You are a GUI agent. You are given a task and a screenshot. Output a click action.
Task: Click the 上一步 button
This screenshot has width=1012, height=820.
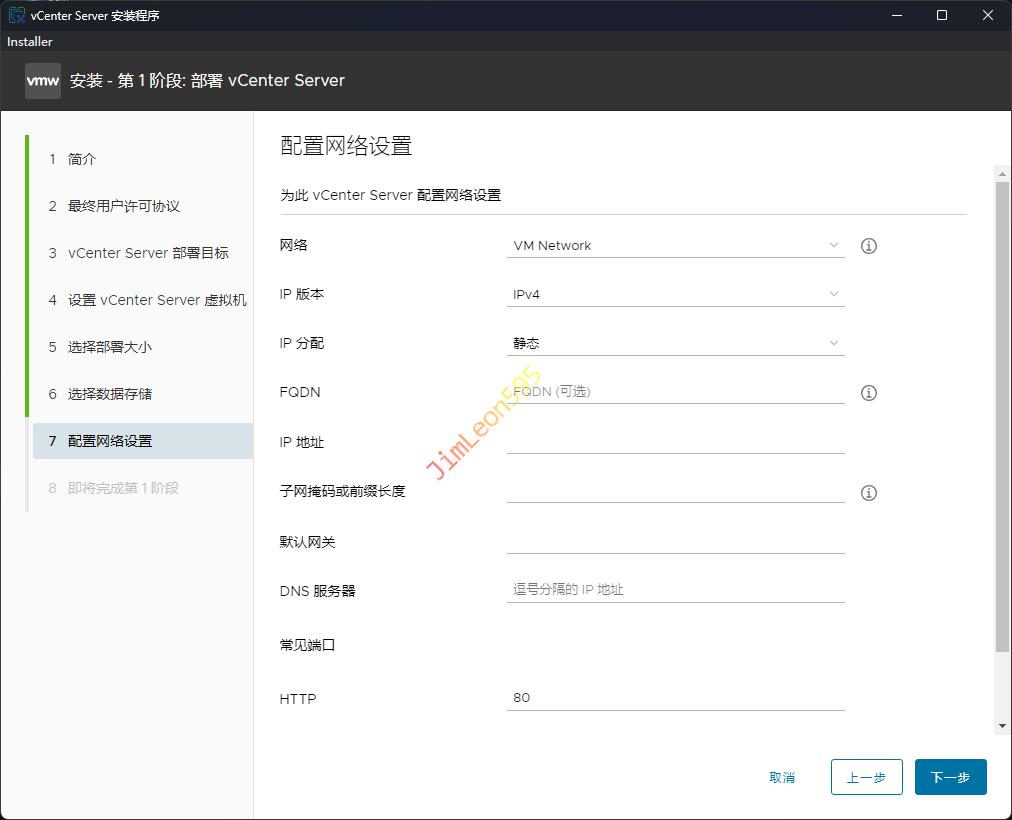coord(866,777)
